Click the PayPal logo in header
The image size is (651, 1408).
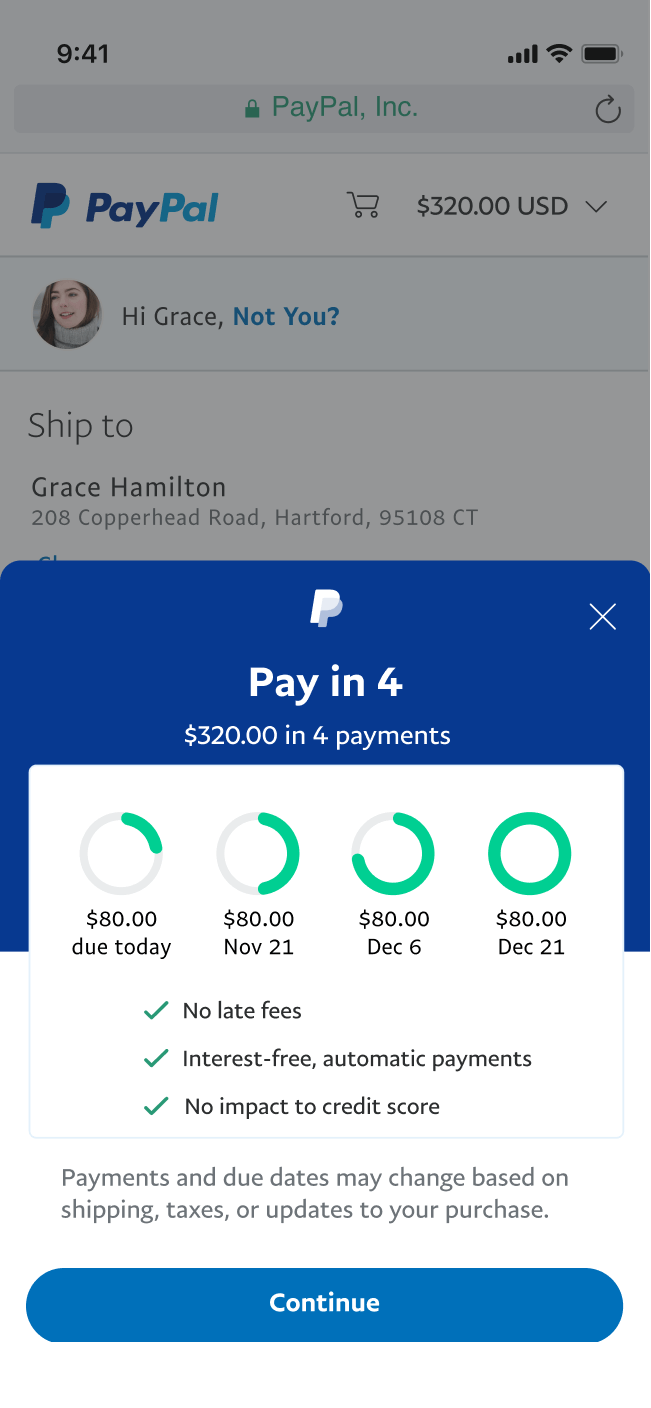pyautogui.click(x=125, y=206)
